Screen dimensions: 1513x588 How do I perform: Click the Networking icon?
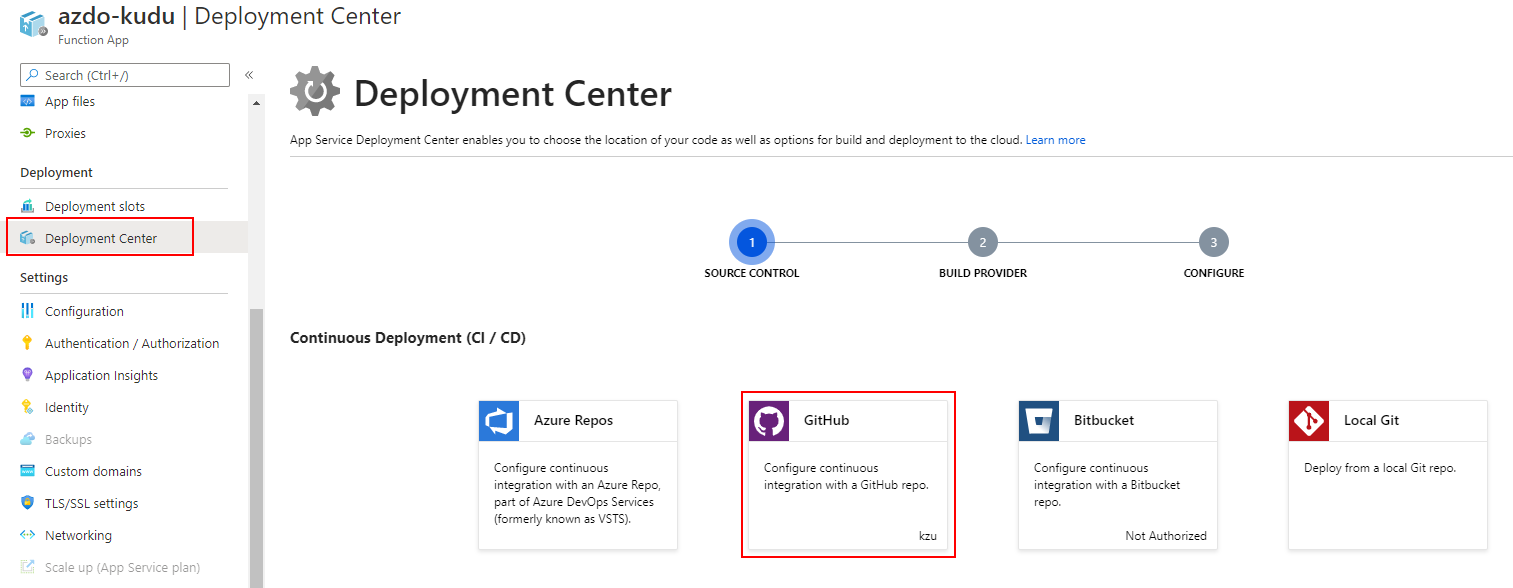tap(28, 535)
